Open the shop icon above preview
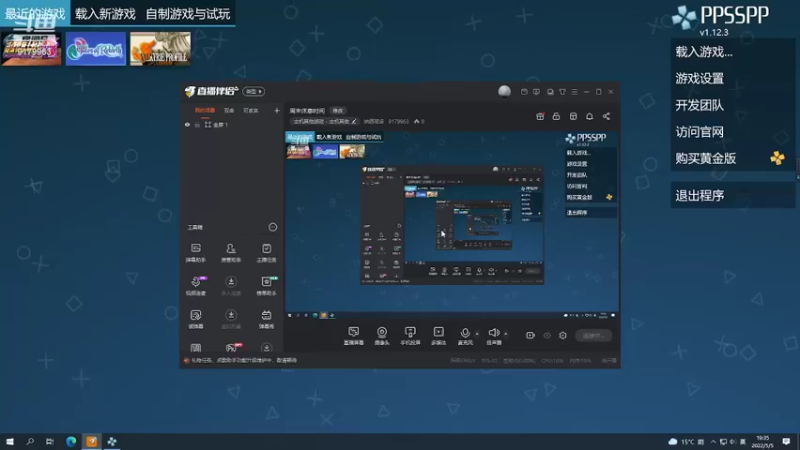 click(x=573, y=116)
